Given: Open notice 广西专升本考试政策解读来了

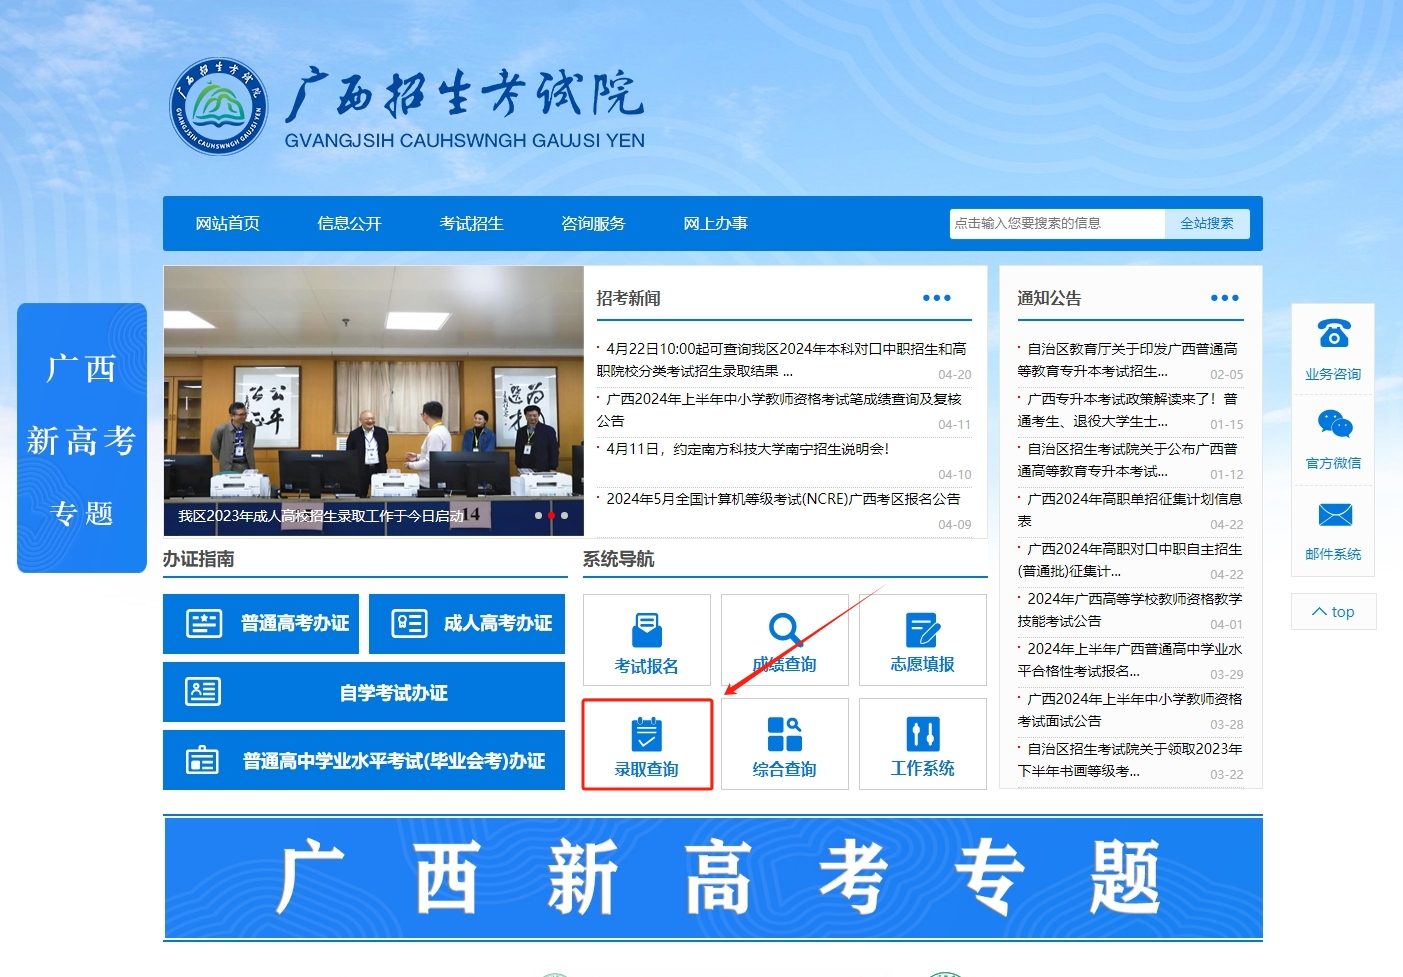Looking at the screenshot, I should pos(1128,410).
